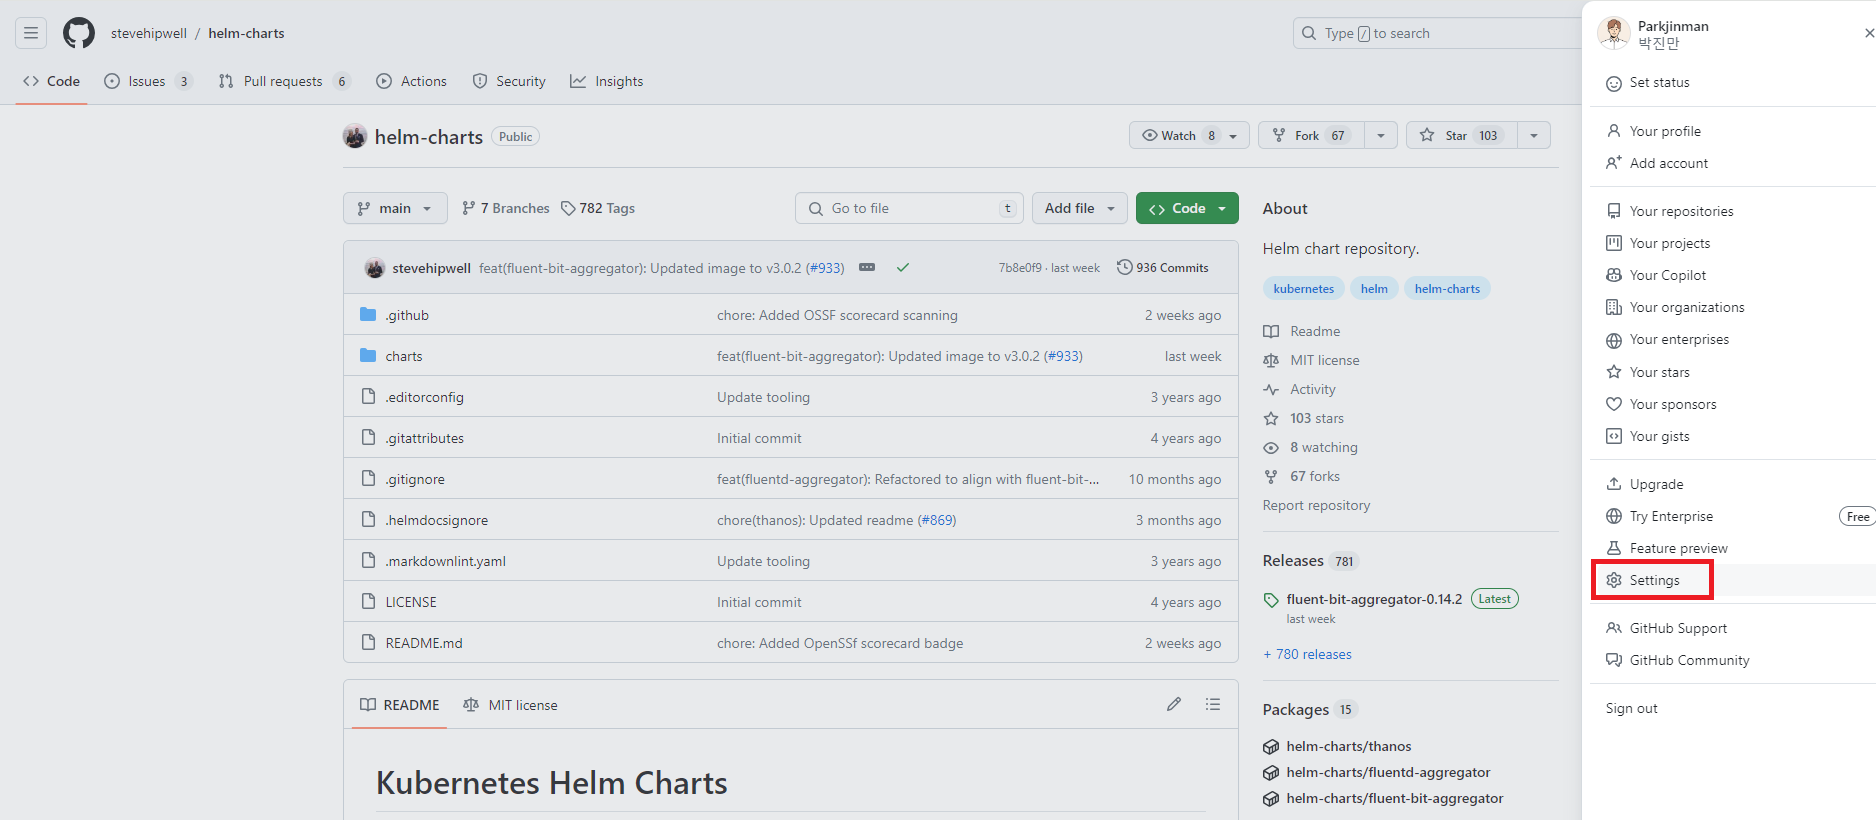Open MIT license in About section
The width and height of the screenshot is (1876, 820).
tap(1325, 360)
